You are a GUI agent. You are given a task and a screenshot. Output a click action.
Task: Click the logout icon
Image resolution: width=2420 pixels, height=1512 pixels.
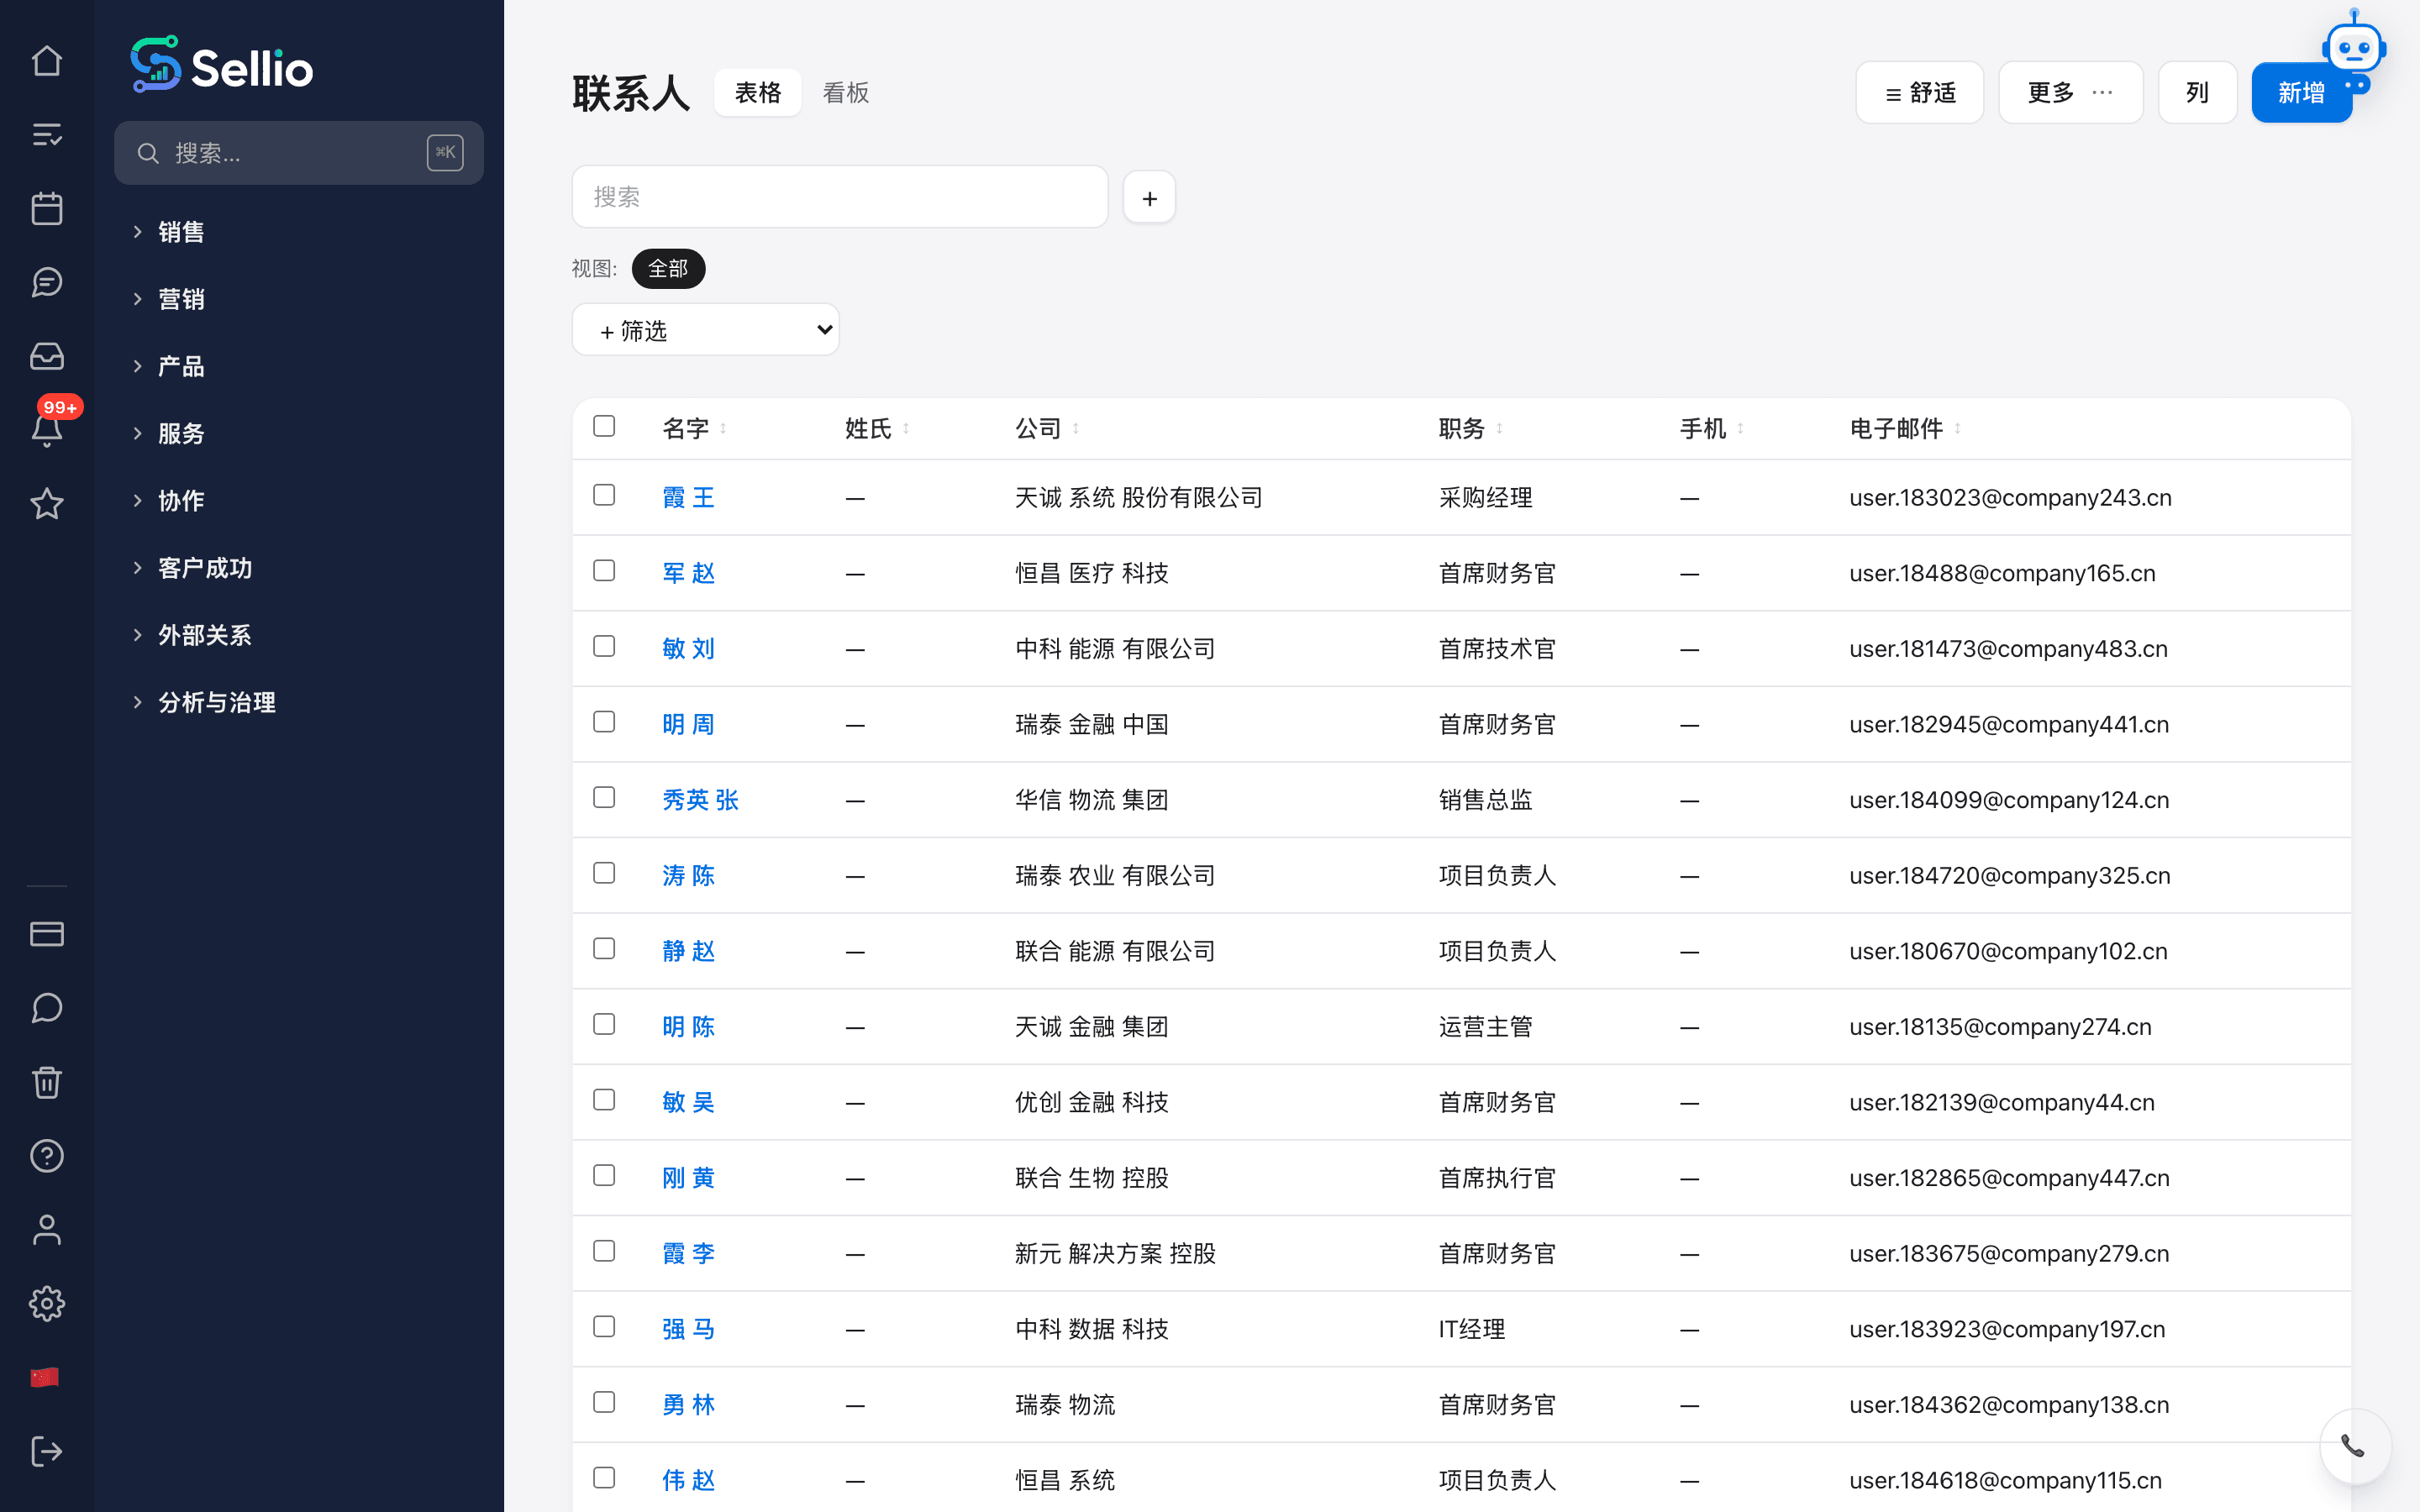(x=47, y=1451)
